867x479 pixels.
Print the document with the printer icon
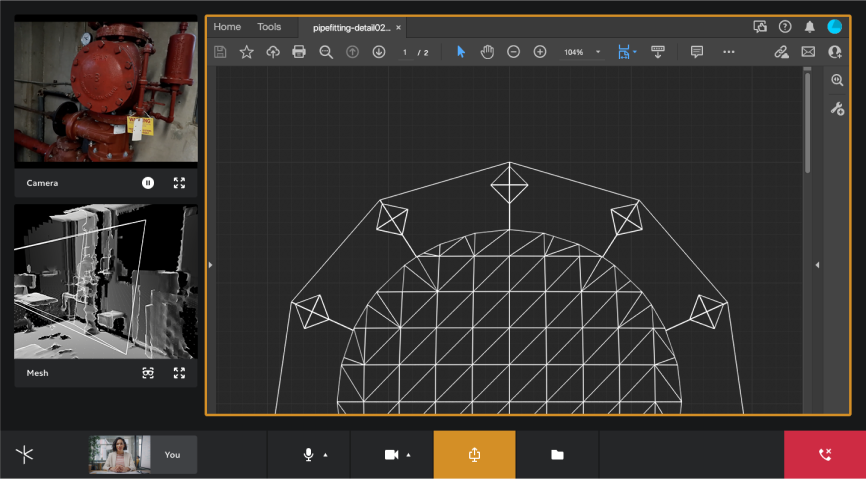pyautogui.click(x=299, y=52)
